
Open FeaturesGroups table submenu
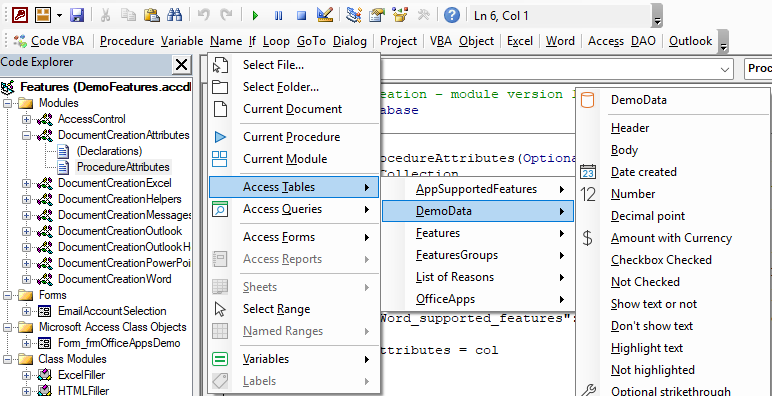coord(478,255)
